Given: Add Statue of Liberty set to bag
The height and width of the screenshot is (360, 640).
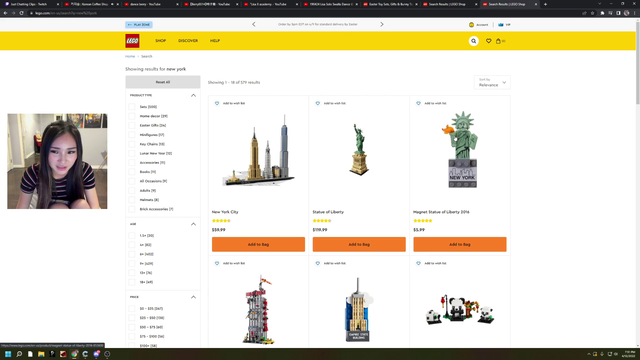Looking at the screenshot, I should (359, 244).
